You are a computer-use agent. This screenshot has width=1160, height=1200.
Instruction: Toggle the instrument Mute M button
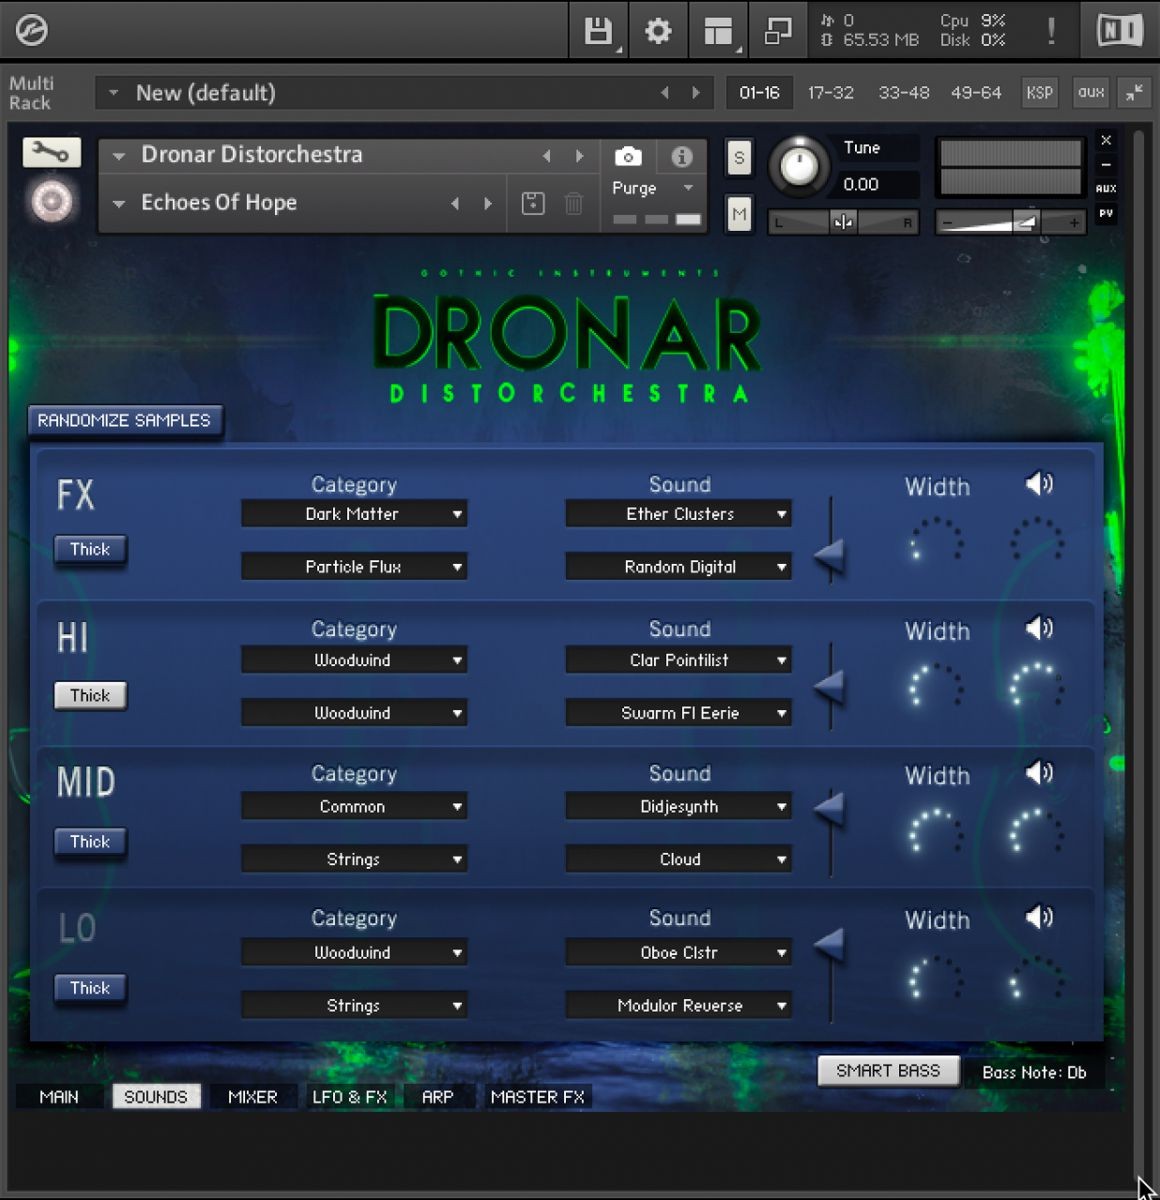coord(739,214)
